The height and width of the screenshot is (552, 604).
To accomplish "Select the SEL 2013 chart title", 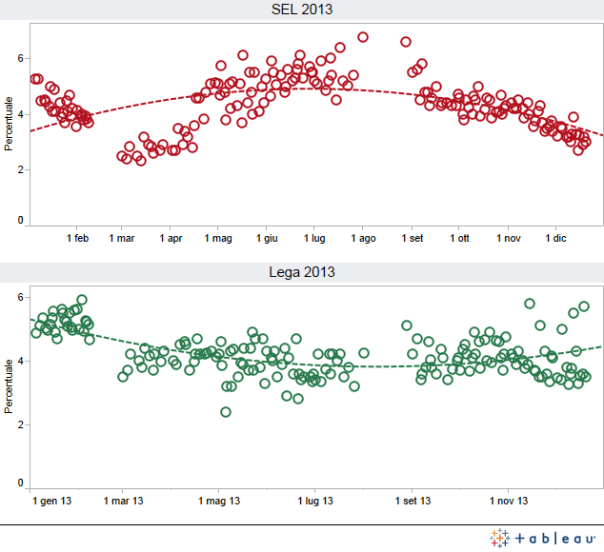I will click(x=302, y=9).
